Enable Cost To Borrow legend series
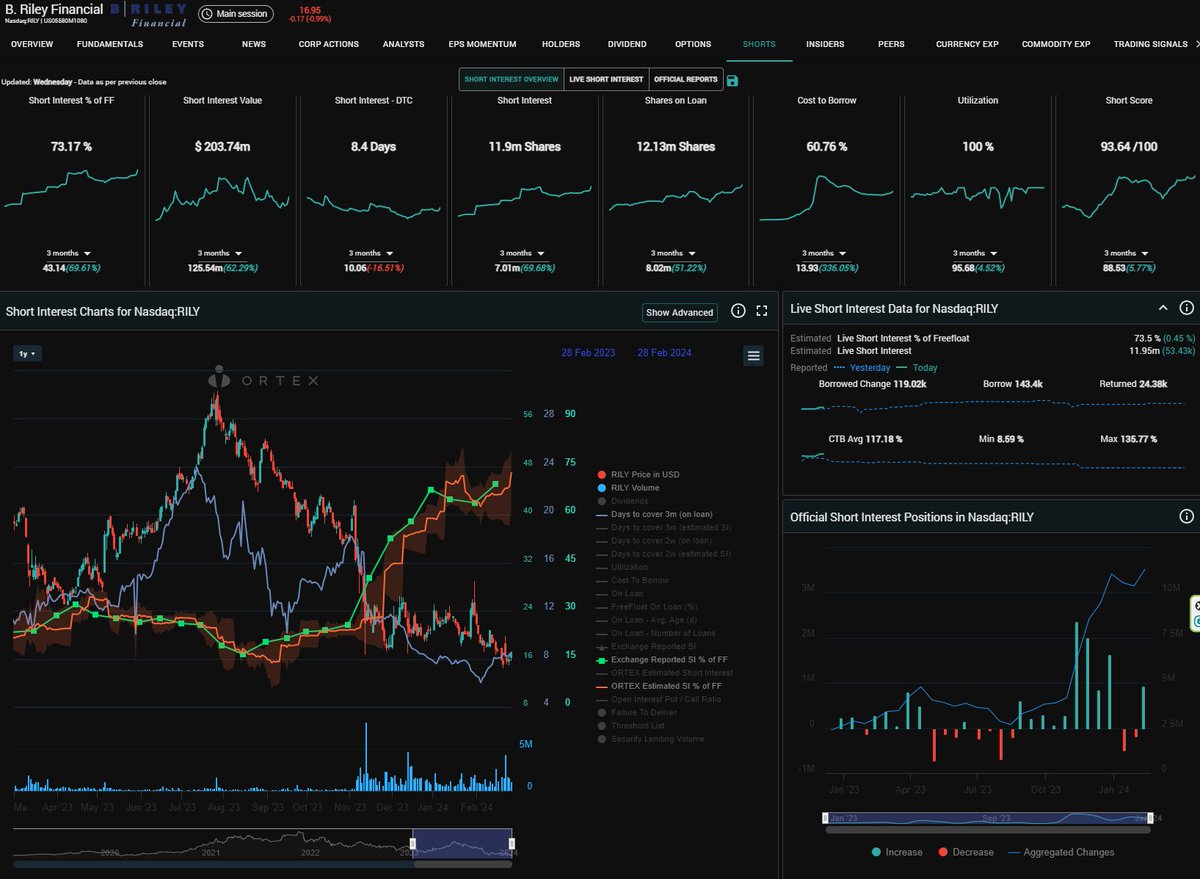The width and height of the screenshot is (1200, 879). [633, 580]
